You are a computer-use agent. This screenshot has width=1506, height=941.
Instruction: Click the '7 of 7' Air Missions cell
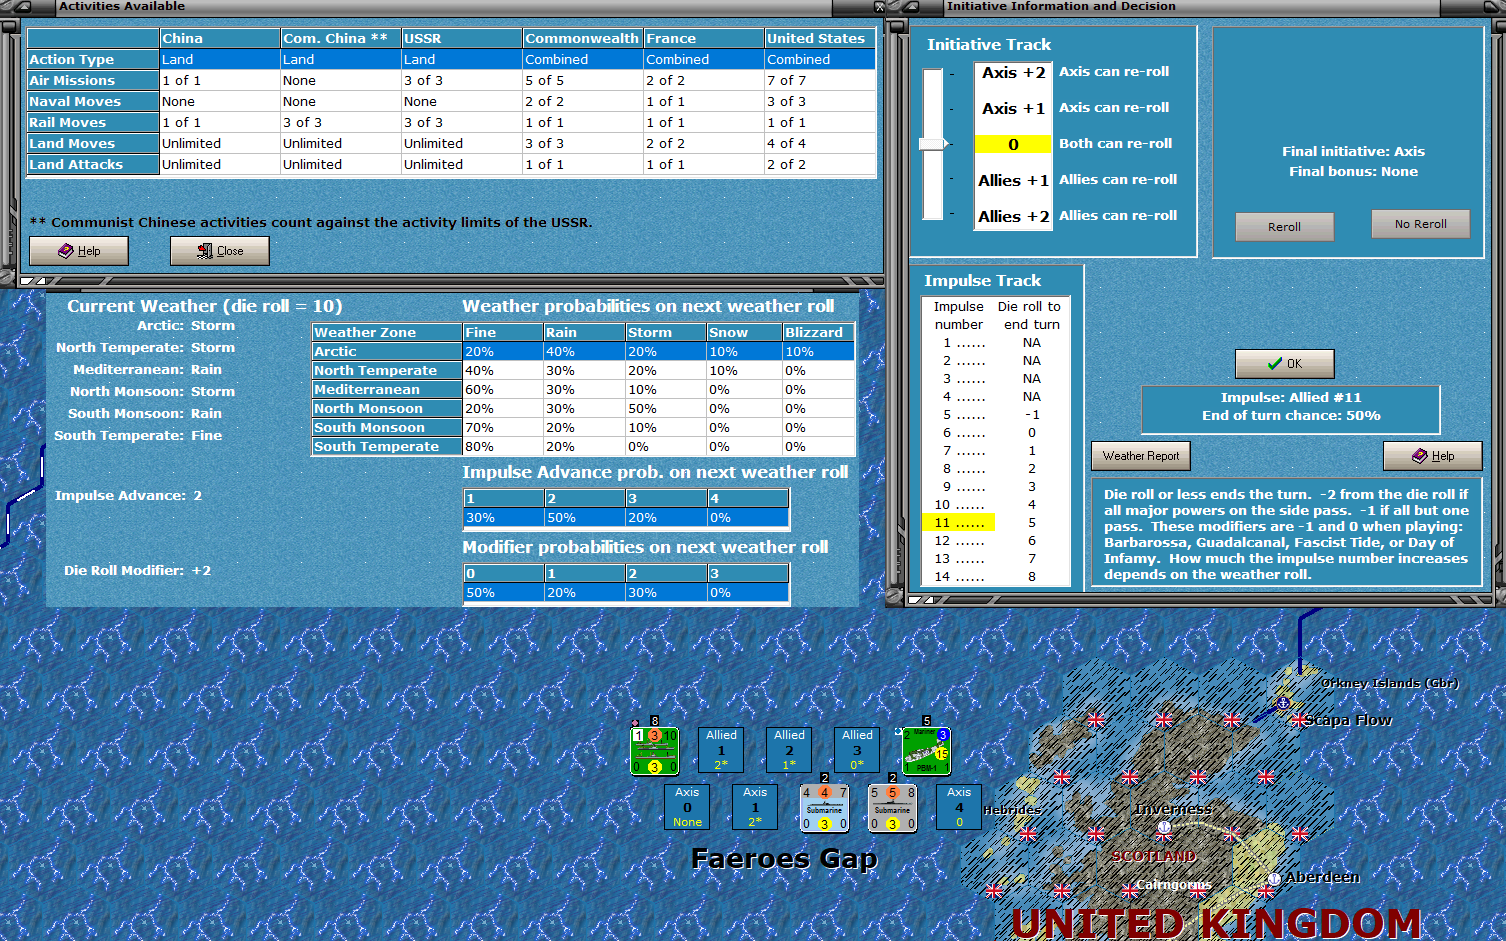(820, 81)
